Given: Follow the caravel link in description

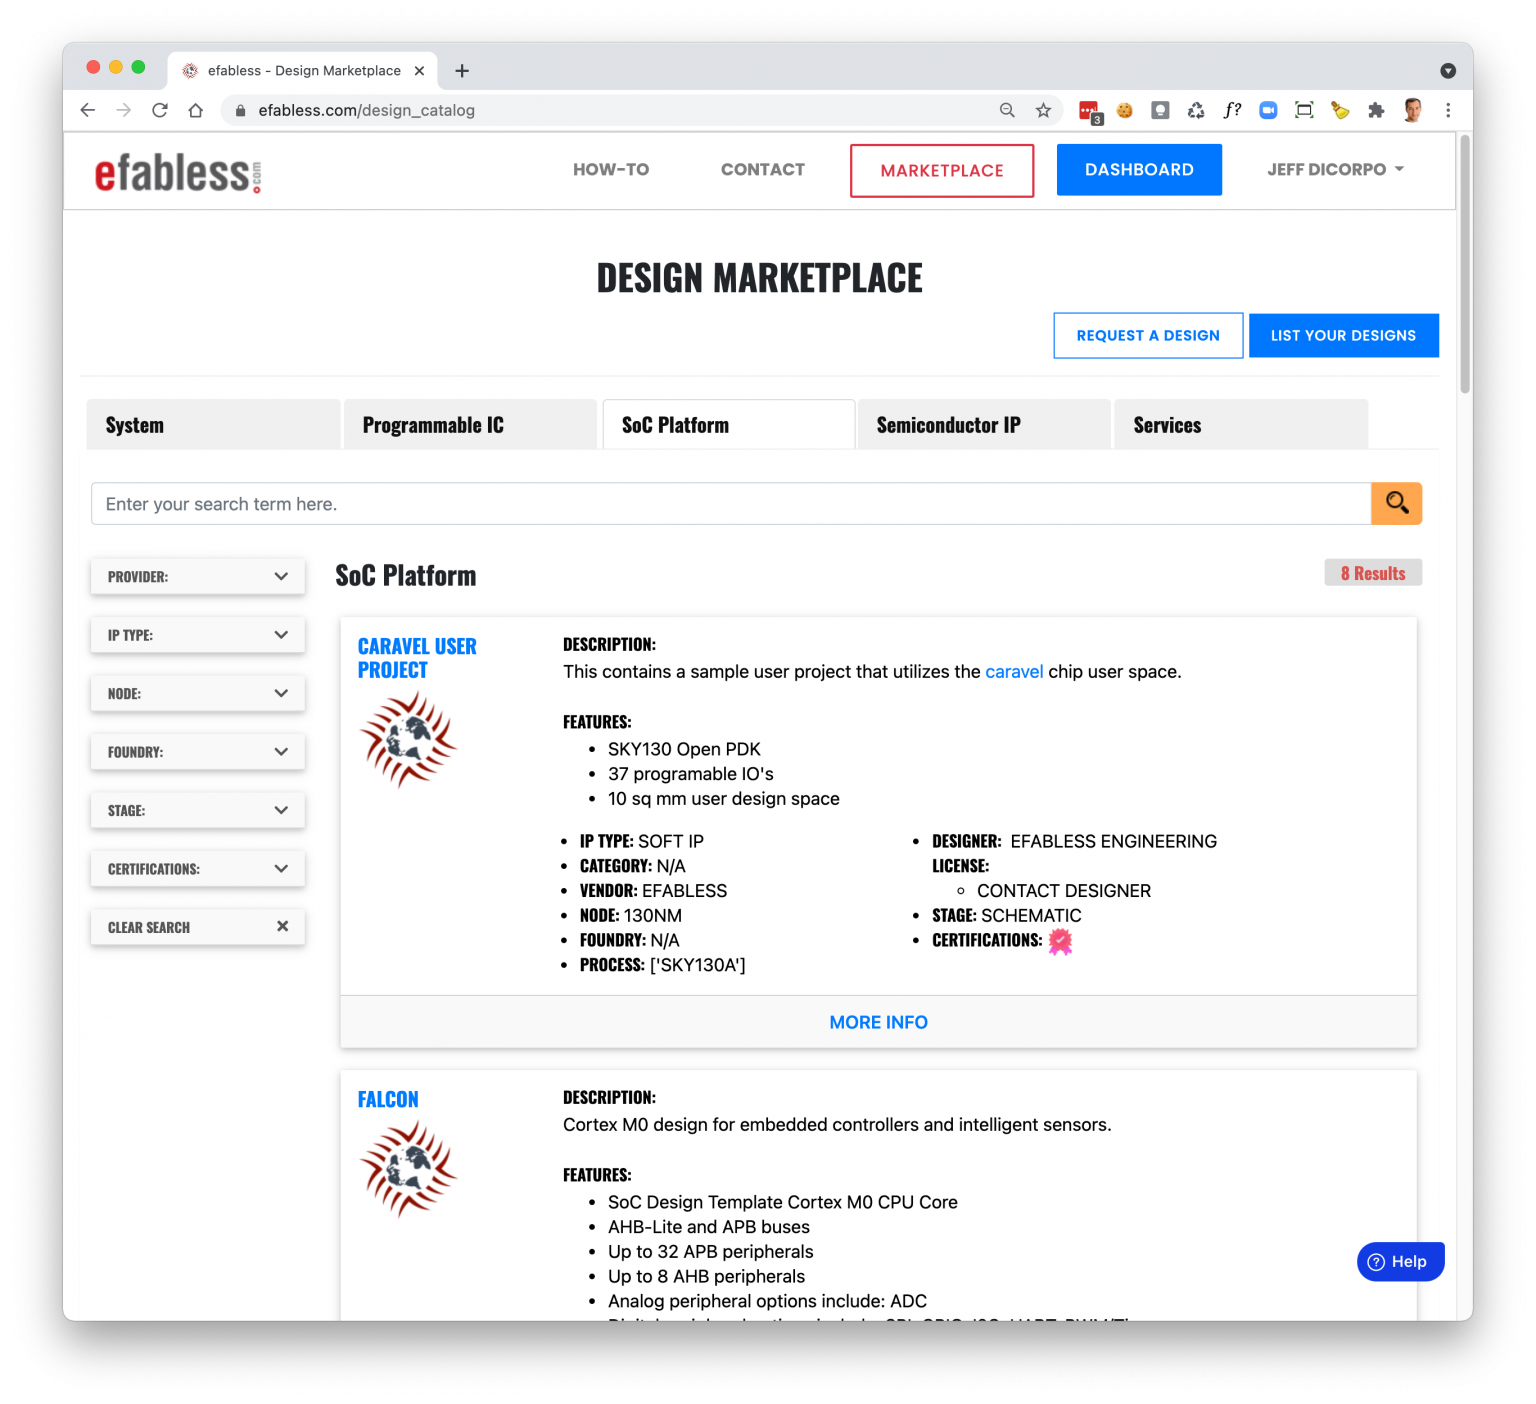Looking at the screenshot, I should click(1014, 672).
